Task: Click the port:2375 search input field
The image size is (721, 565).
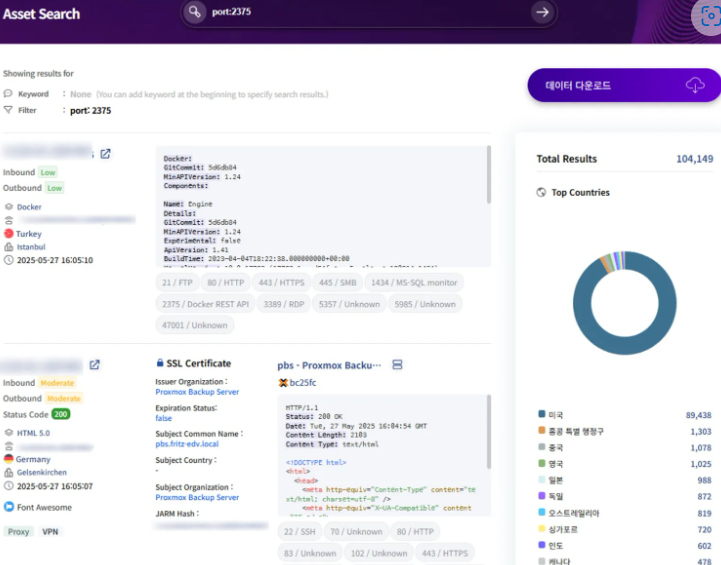Action: point(368,12)
